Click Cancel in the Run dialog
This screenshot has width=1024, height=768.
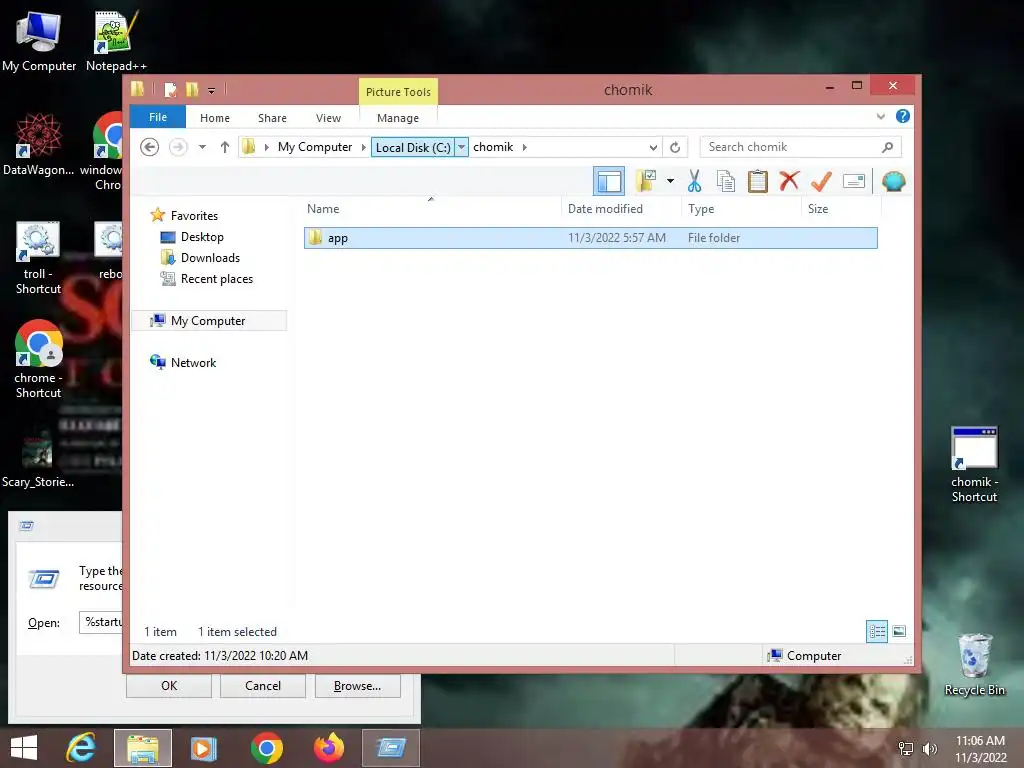pyautogui.click(x=263, y=686)
